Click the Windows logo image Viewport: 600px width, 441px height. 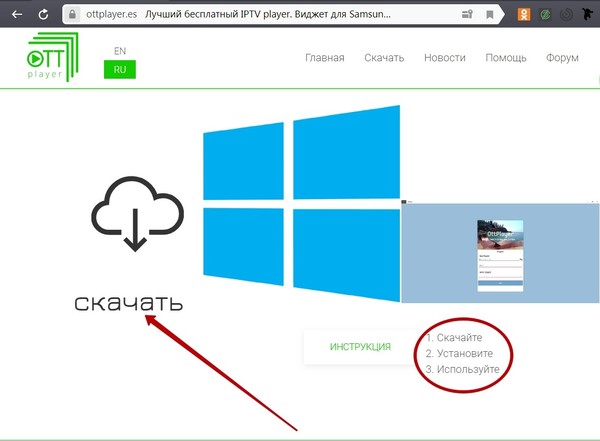coord(302,203)
